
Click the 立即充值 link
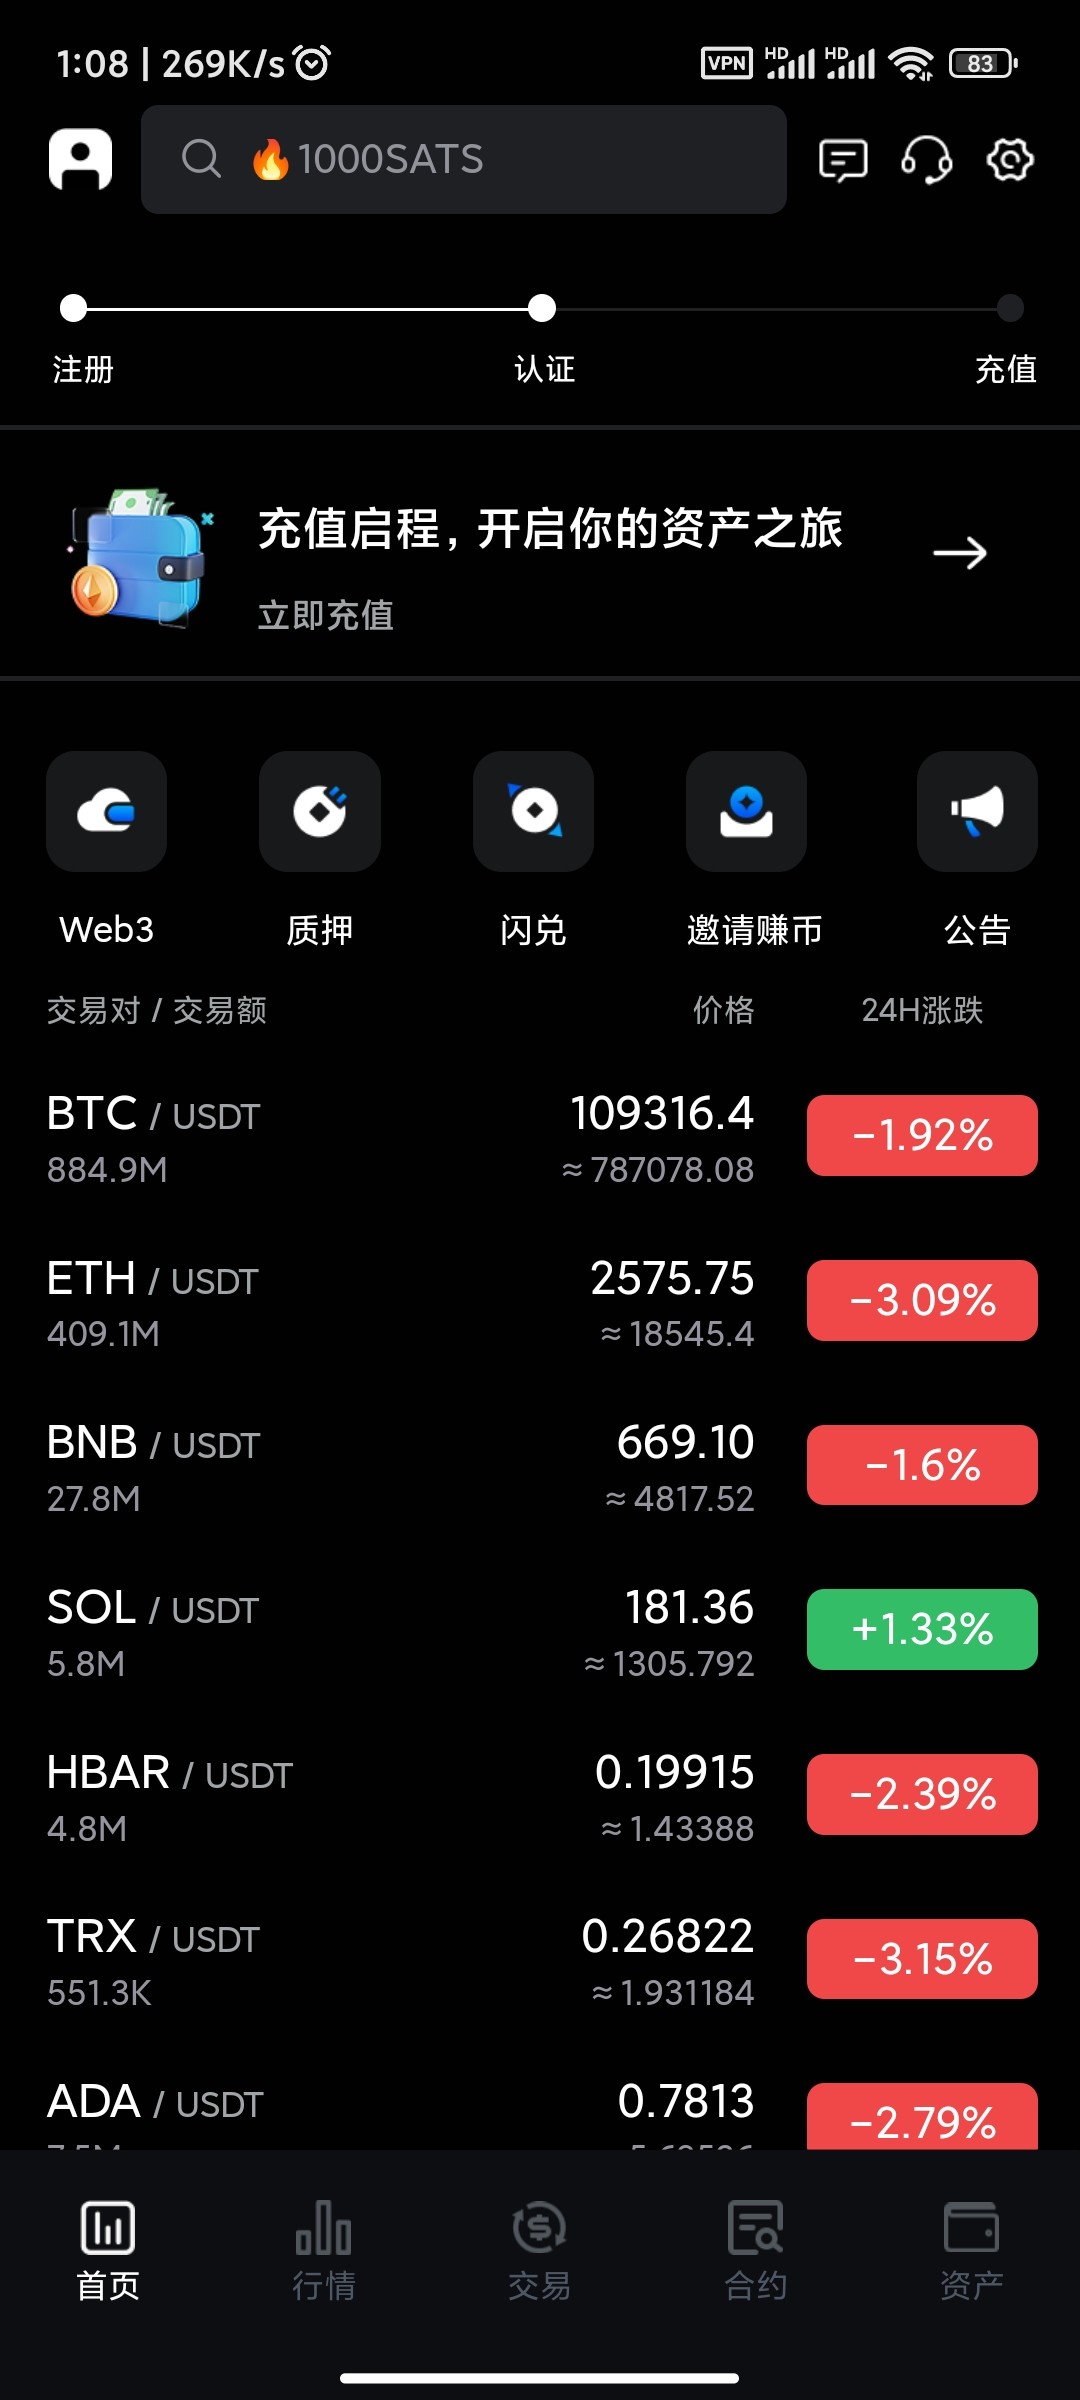pyautogui.click(x=326, y=615)
